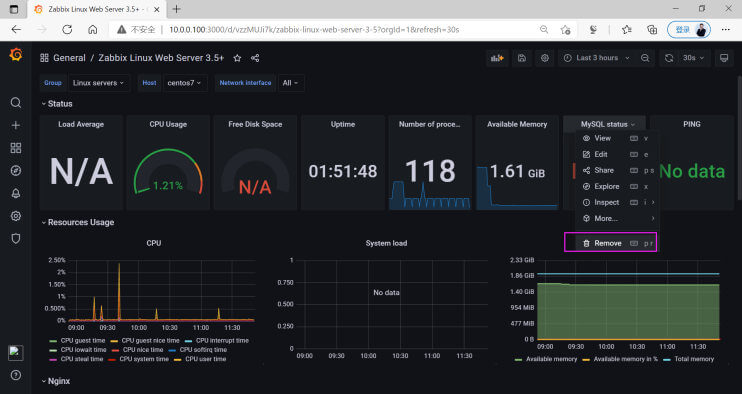Open the Grafana search icon in sidebar

[x=16, y=103]
